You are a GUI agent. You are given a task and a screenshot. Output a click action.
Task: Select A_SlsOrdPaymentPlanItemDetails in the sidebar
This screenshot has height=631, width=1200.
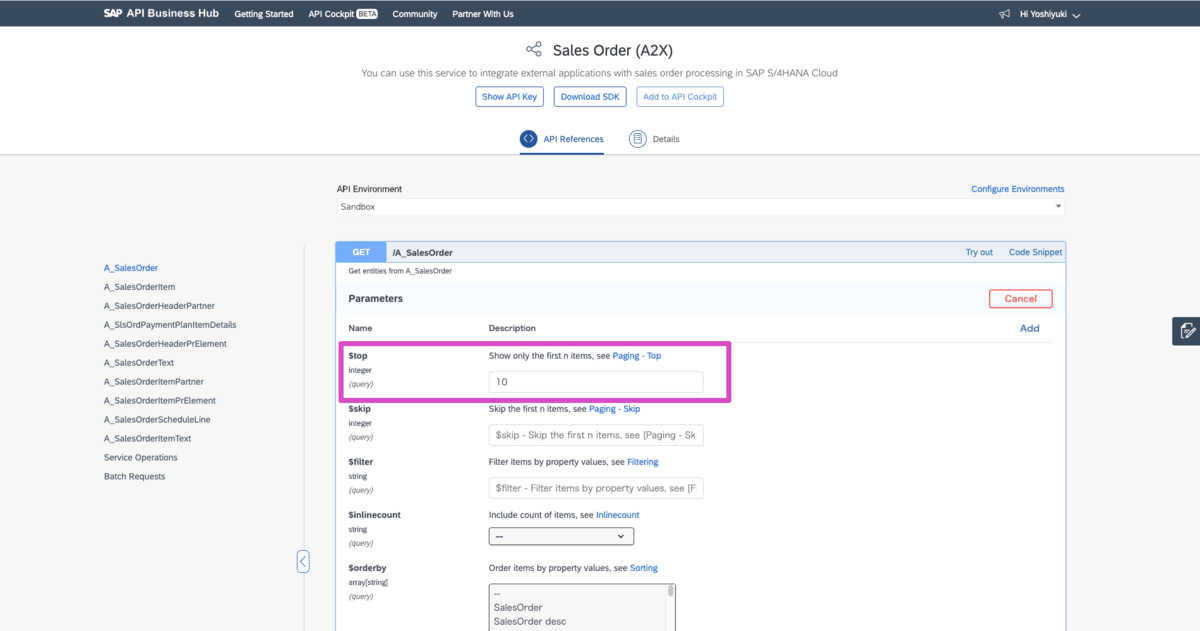pyautogui.click(x=170, y=325)
